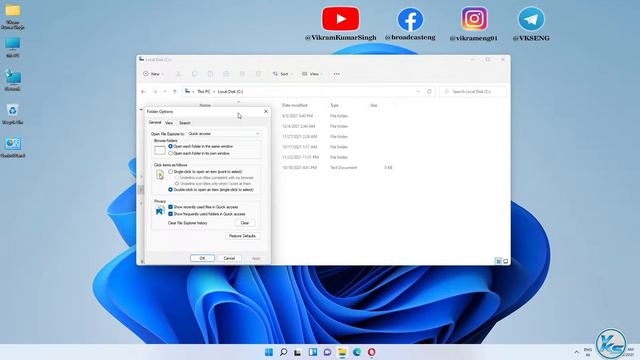The height and width of the screenshot is (360, 640).
Task: Click the Rename icon in Explorer toolbar
Action: 226,74
